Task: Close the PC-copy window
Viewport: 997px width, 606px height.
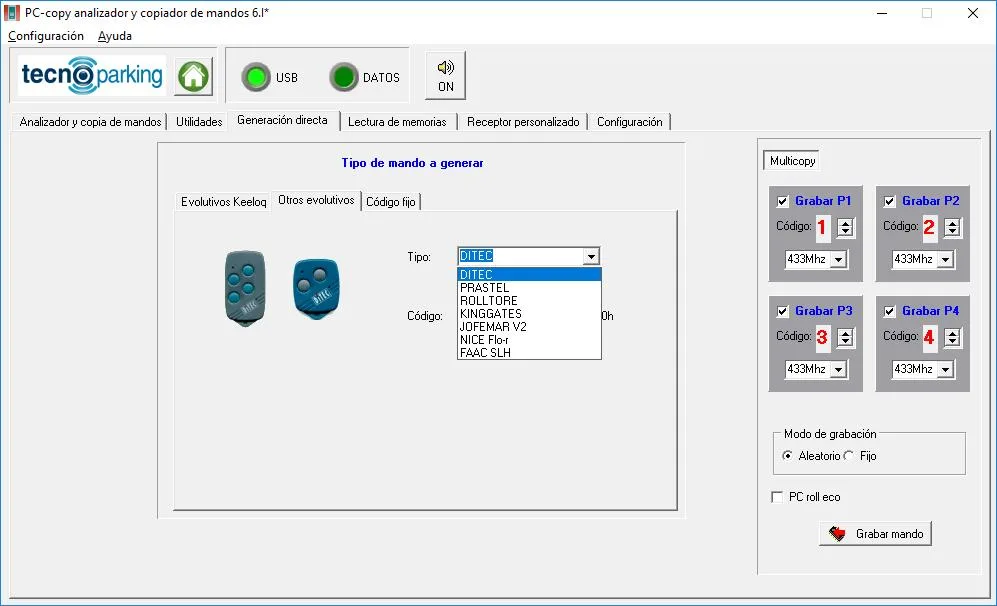Action: 973,13
